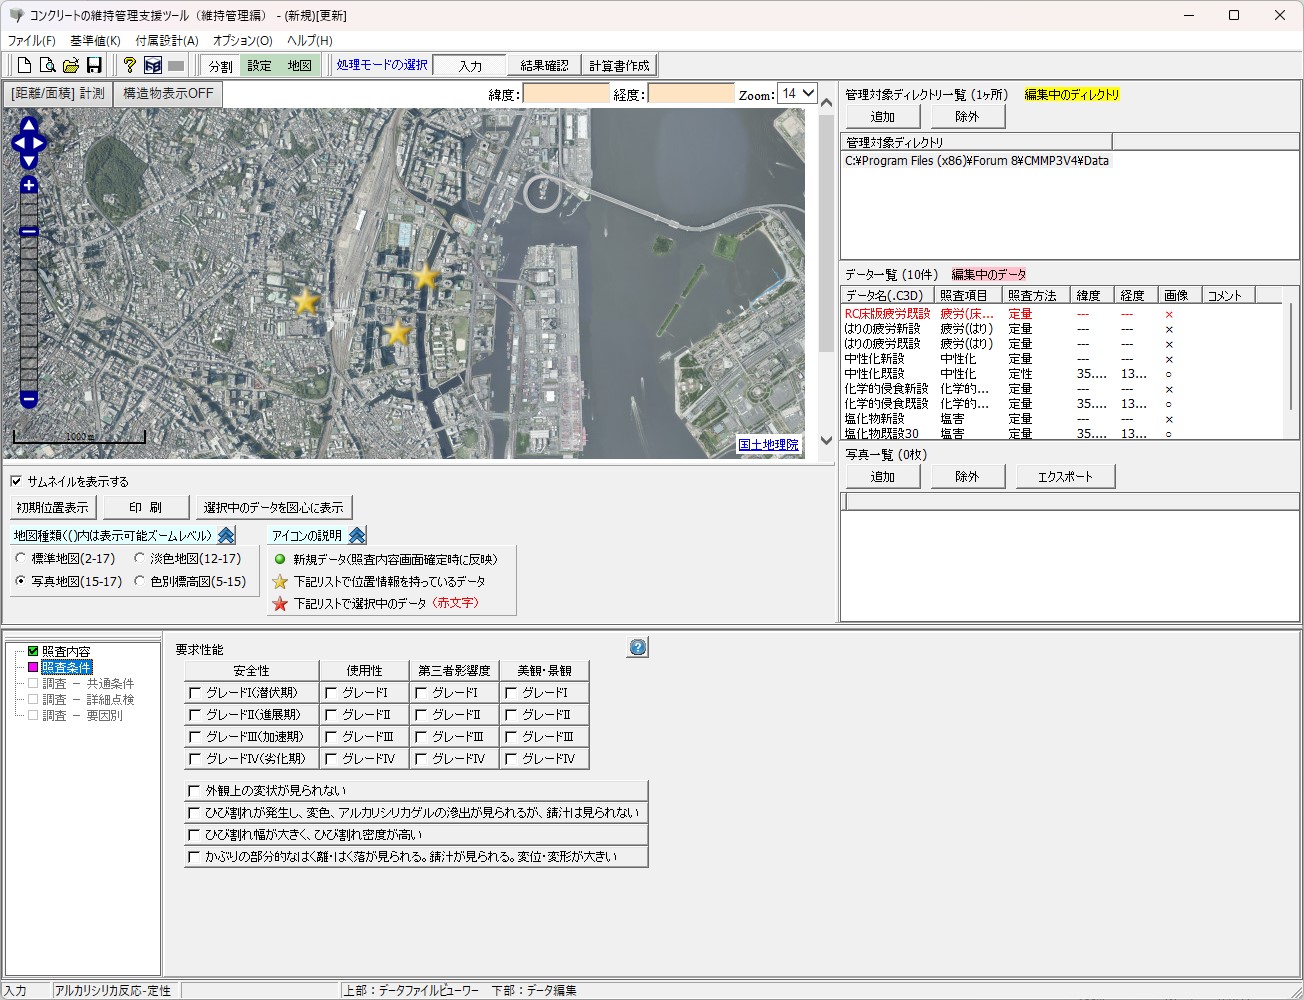Open a file with the folder icon
The width and height of the screenshot is (1304, 1000).
tap(71, 66)
